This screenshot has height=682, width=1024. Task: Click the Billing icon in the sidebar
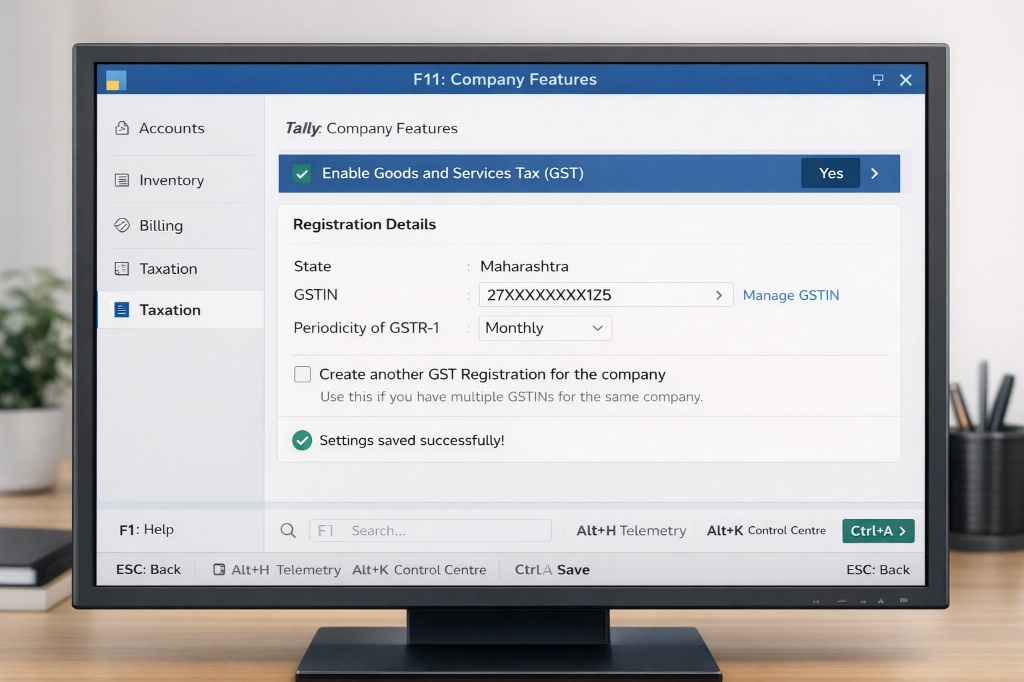pos(122,226)
